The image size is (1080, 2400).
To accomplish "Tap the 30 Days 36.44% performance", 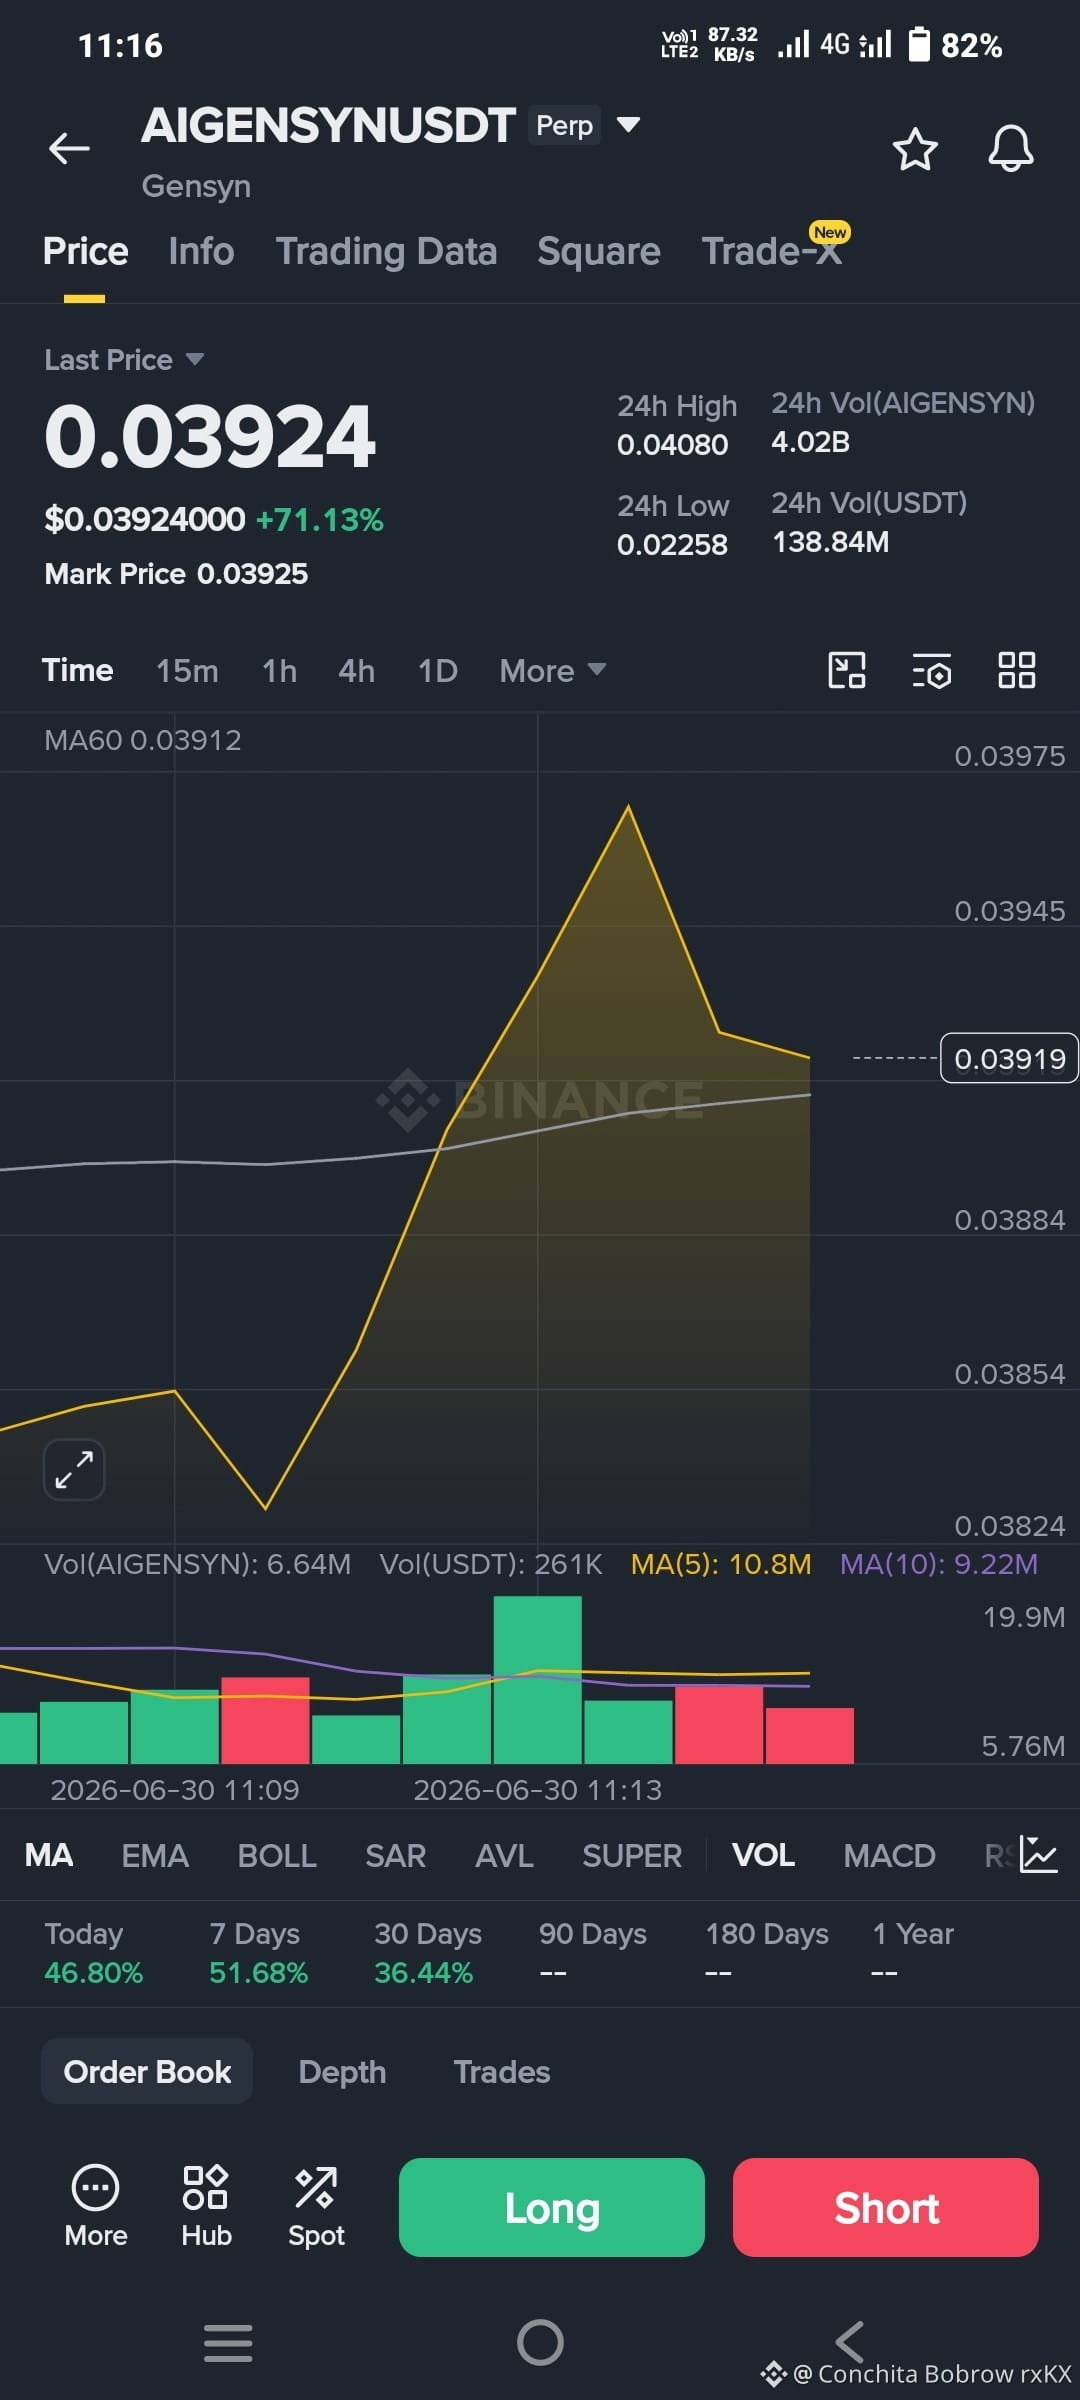I will [x=428, y=1953].
